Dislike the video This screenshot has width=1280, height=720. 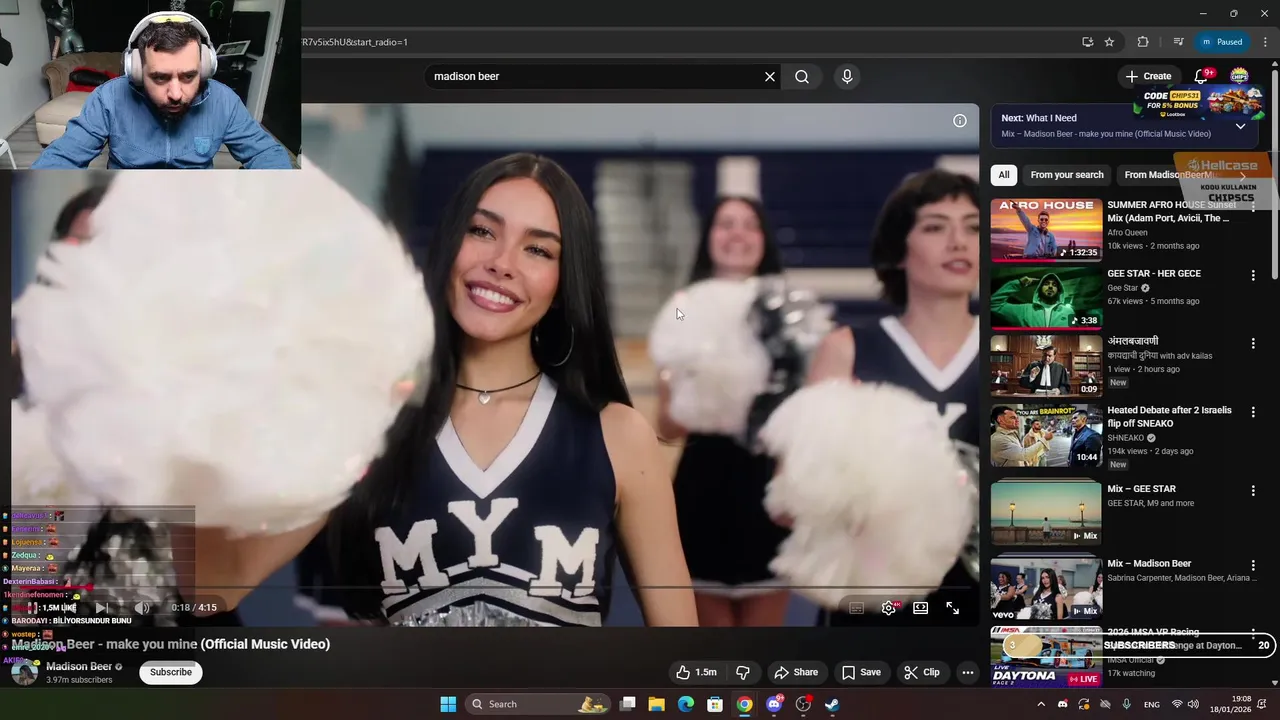[743, 672]
